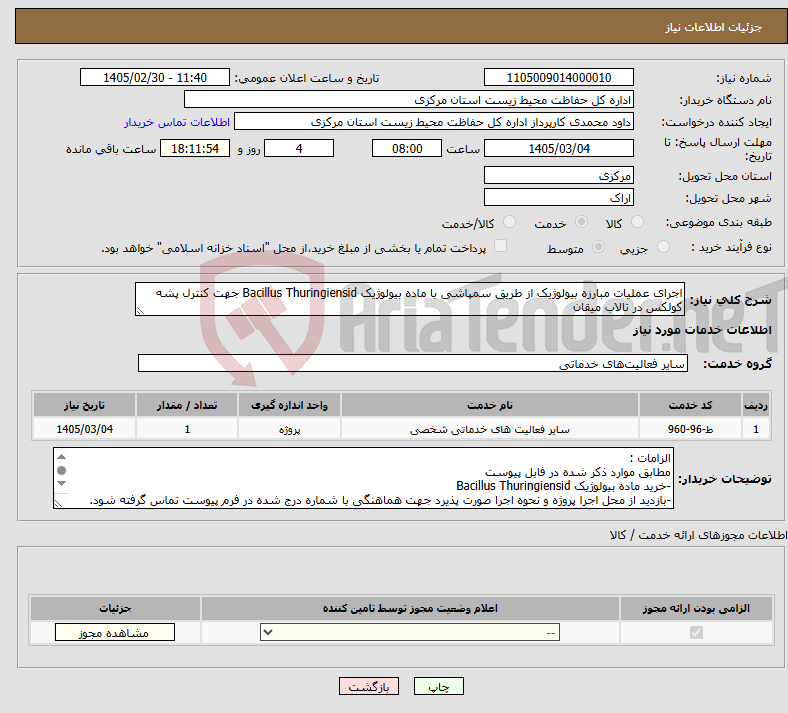Click the کد خدمت column header
Viewport: 788px width, 713px height.
tap(691, 405)
